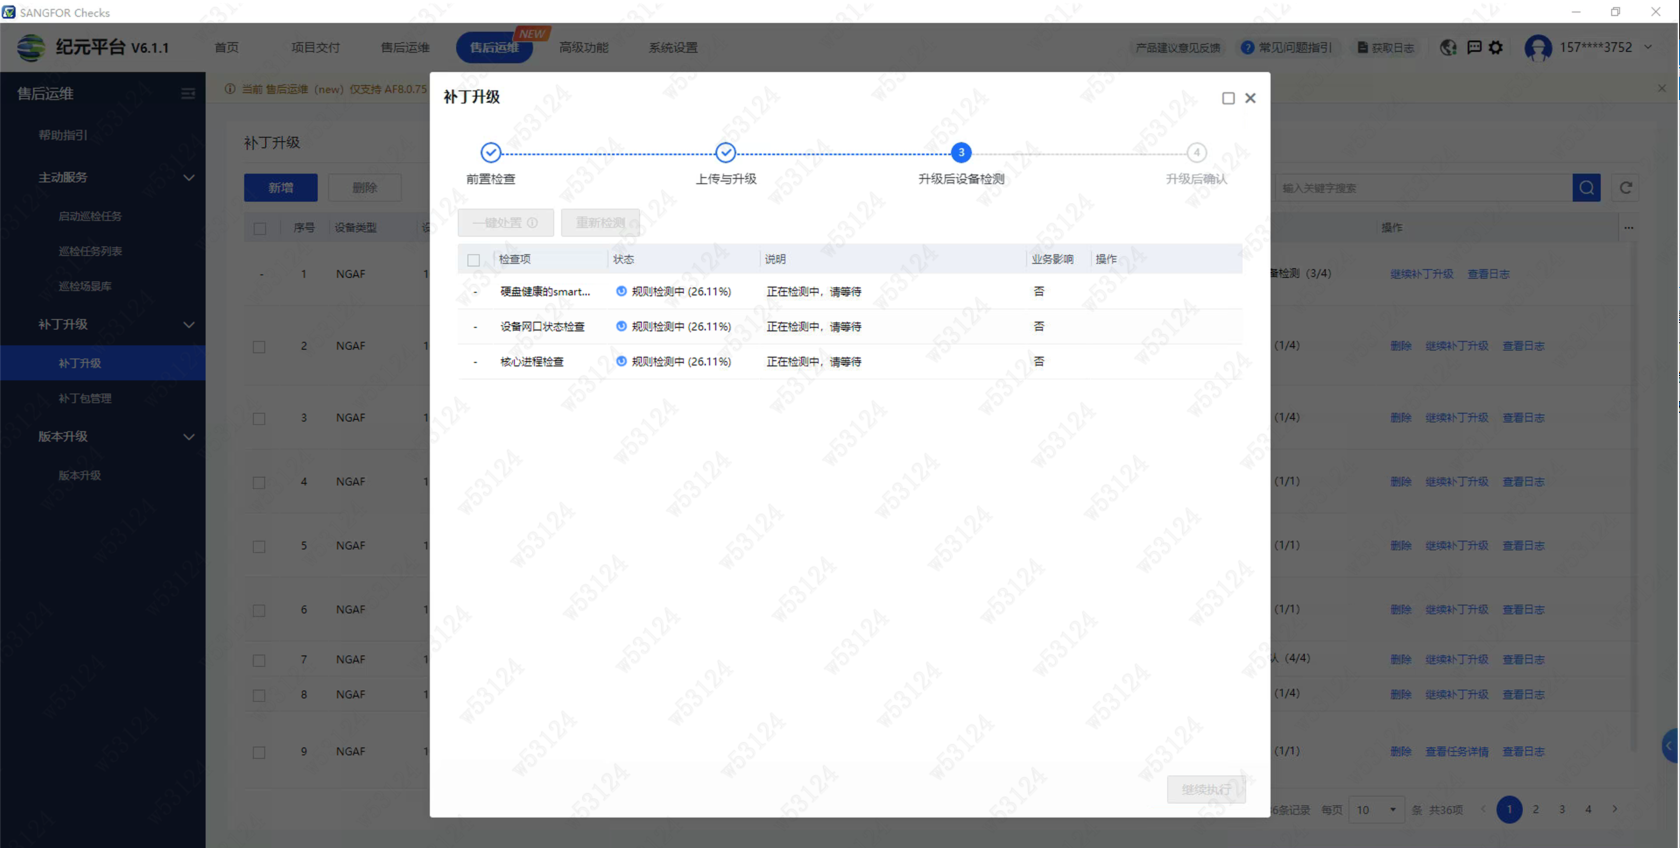The image size is (1680, 848).
Task: Maximize the 补丁升级 dialog
Action: pyautogui.click(x=1228, y=98)
